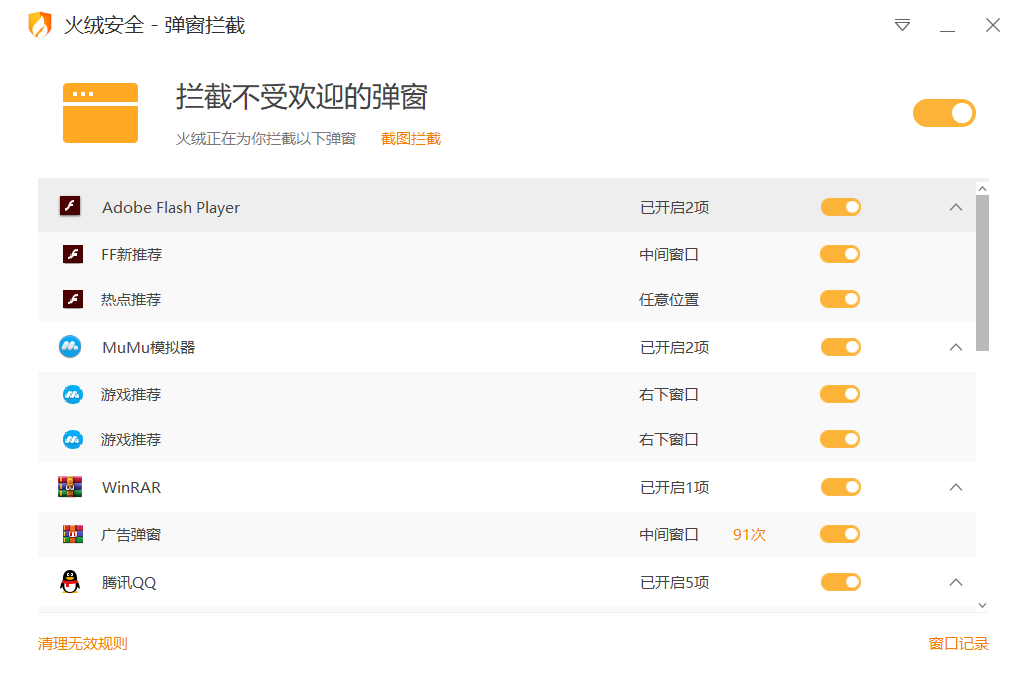Click 清理无效规则 link
This screenshot has width=1027, height=675.
pos(83,644)
